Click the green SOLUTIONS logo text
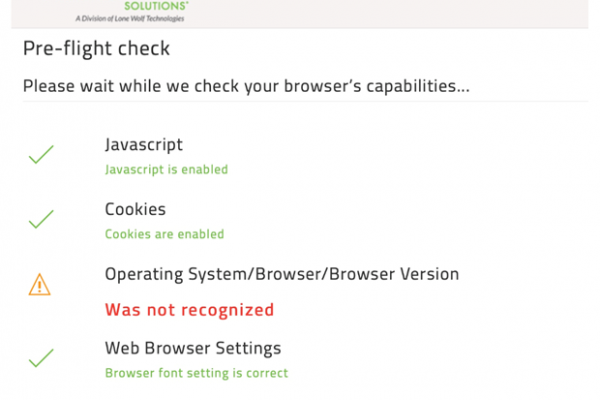Viewport: 600px width, 400px height. tap(156, 6)
